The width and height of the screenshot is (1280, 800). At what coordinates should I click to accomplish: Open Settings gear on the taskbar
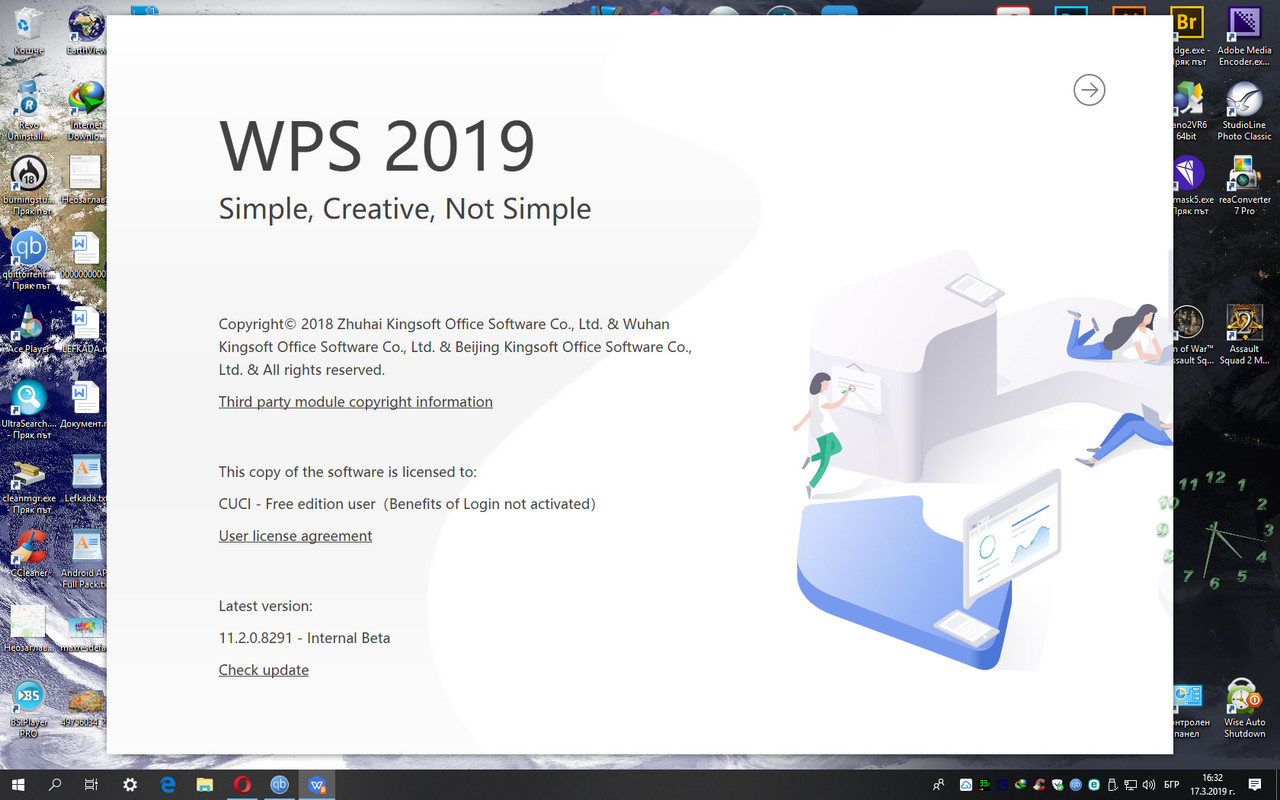click(x=130, y=785)
